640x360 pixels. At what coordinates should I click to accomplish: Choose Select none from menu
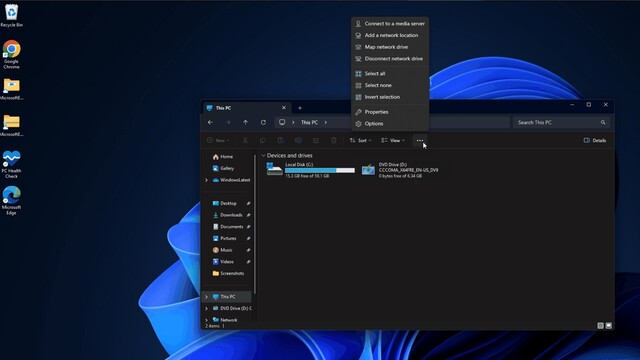point(390,85)
